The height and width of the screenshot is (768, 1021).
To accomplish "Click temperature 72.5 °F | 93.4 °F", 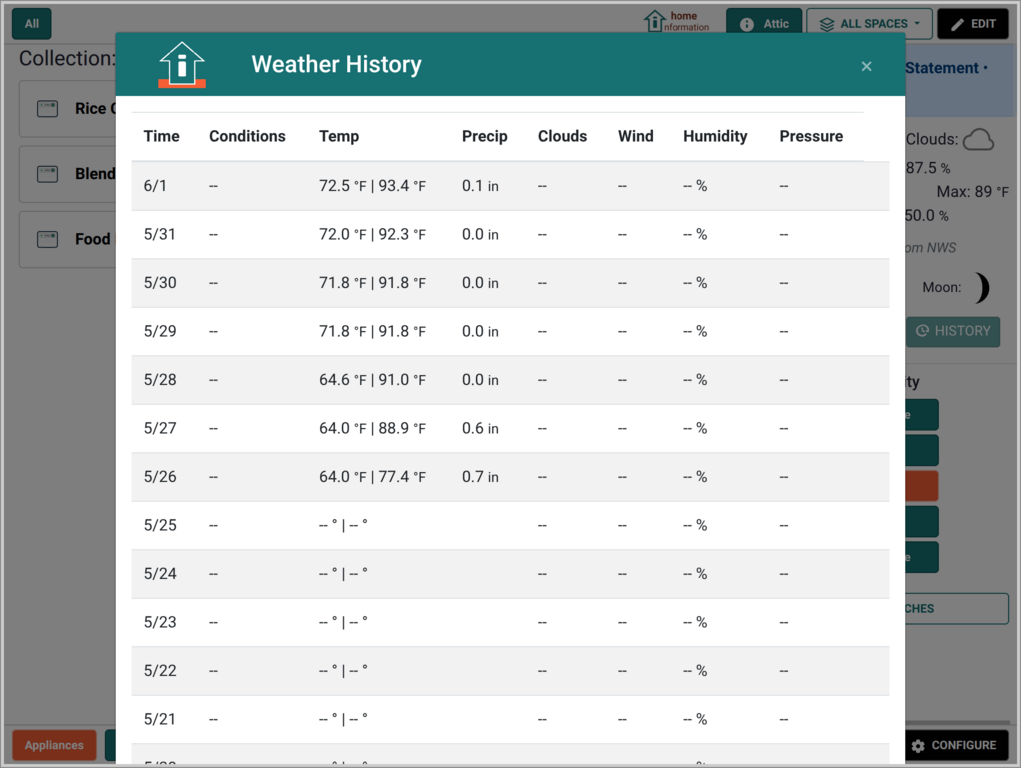I will 372,186.
